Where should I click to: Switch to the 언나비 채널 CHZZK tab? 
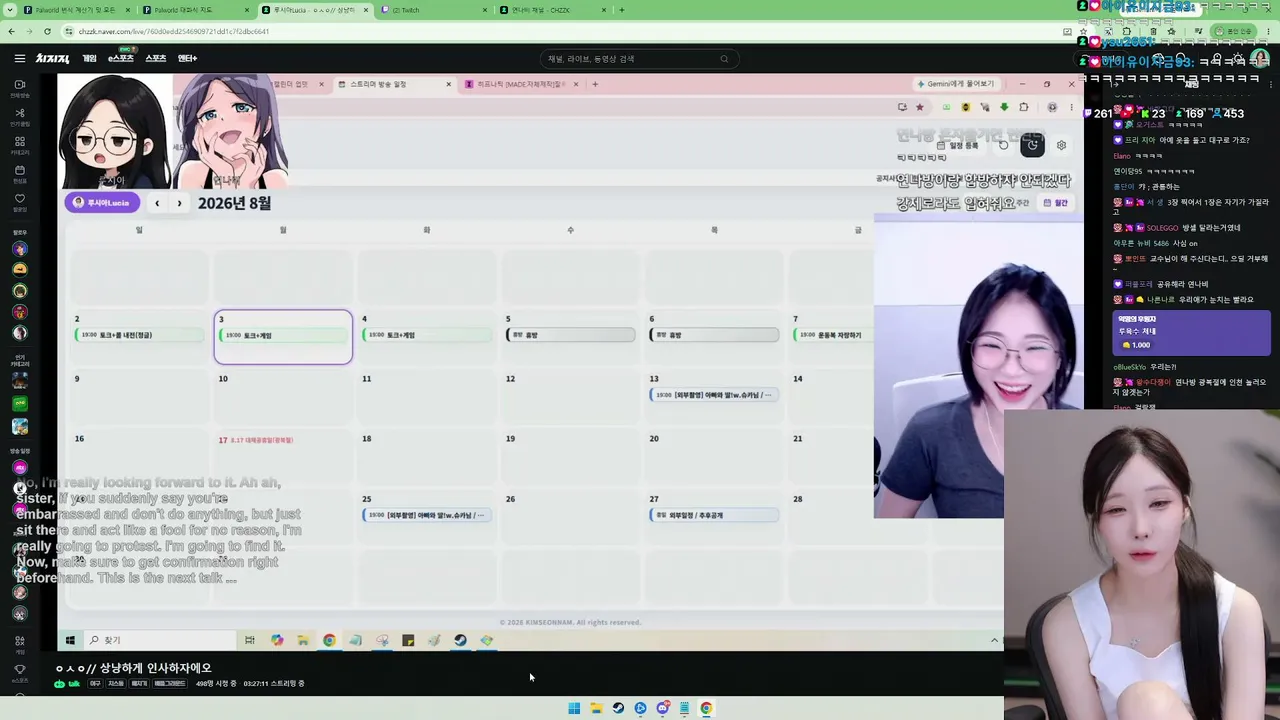pyautogui.click(x=552, y=10)
